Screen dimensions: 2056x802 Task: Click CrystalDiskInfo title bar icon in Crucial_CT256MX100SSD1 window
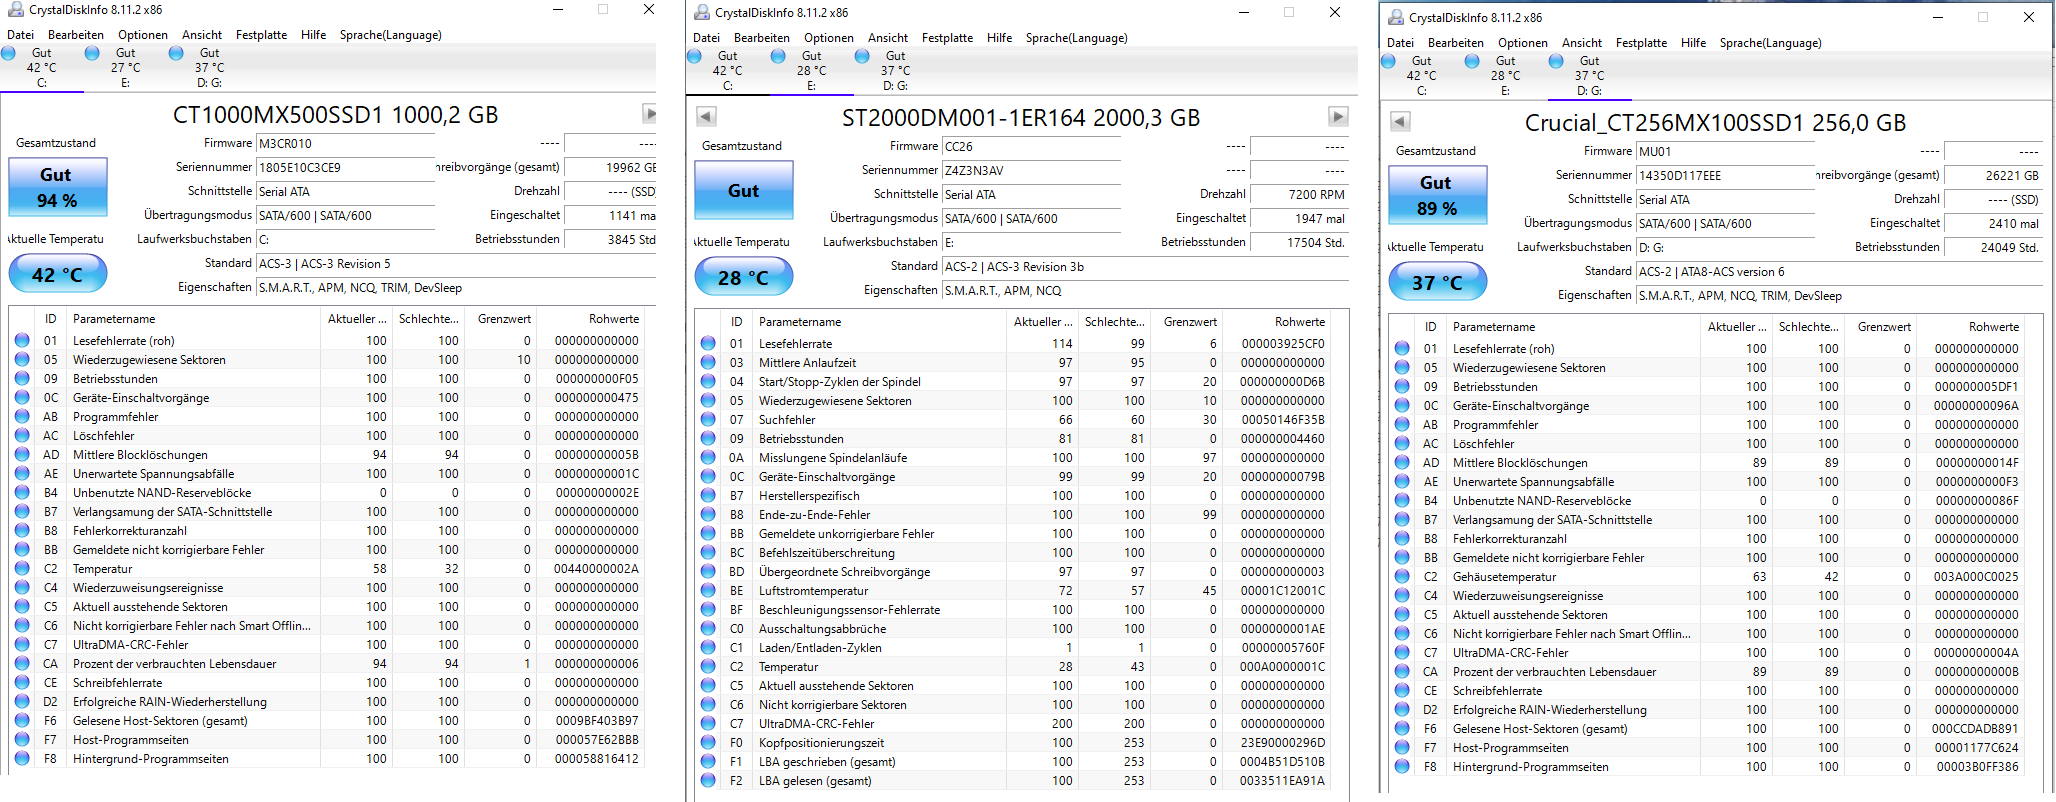1394,17
